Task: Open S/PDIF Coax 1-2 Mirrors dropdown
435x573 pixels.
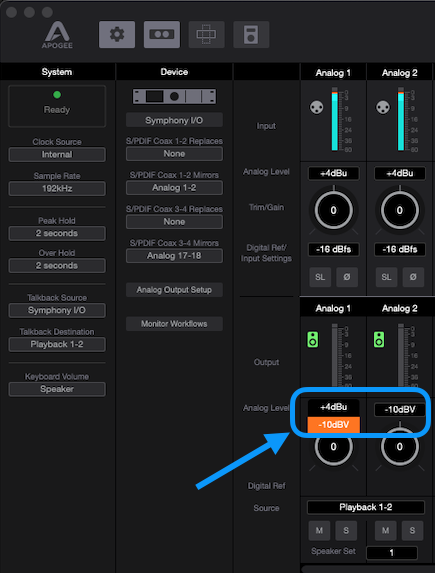Action: pos(174,188)
